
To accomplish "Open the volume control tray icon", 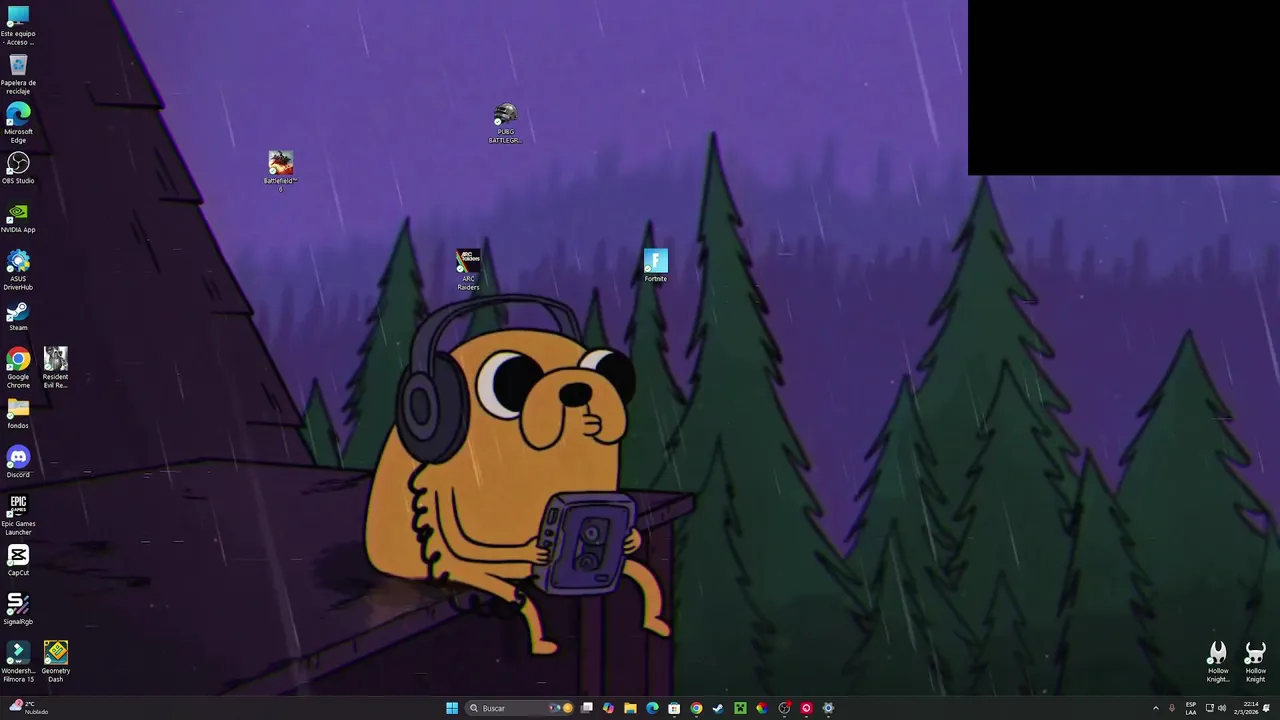I will 1222,708.
